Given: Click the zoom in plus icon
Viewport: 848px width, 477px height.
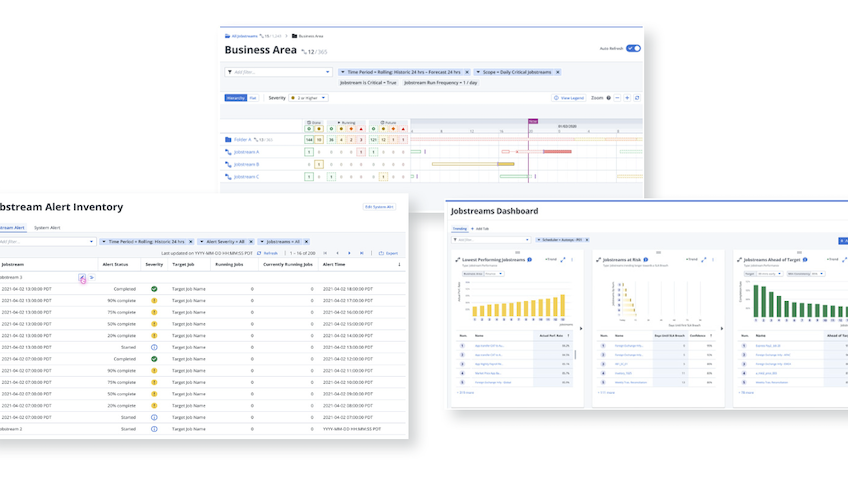Looking at the screenshot, I should pyautogui.click(x=627, y=98).
